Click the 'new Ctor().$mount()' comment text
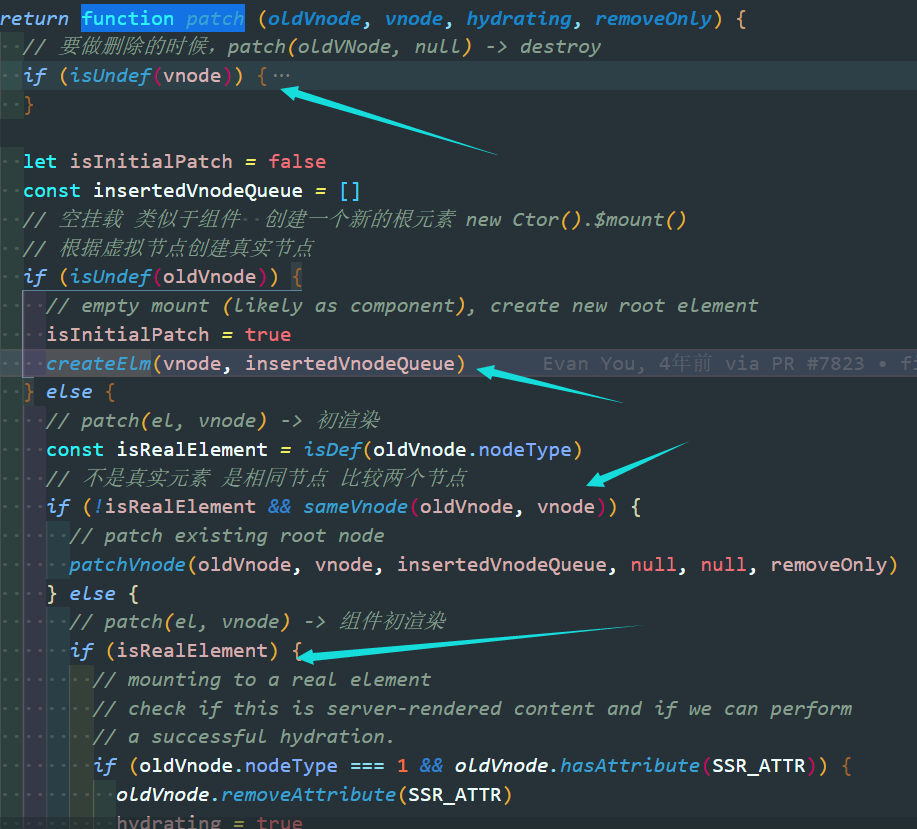Screen dimensions: 917x829 click(575, 220)
